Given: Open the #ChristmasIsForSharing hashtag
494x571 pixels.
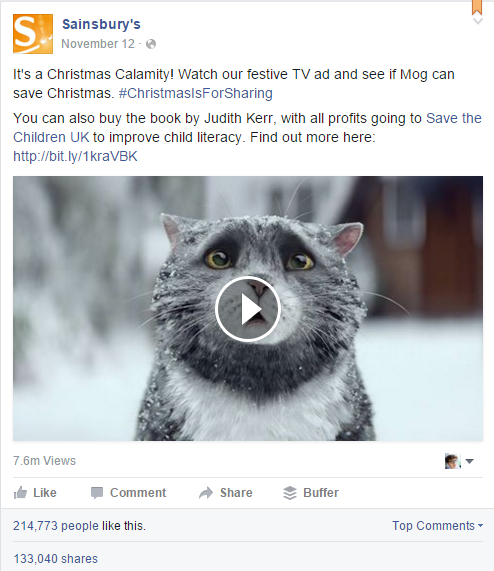Looking at the screenshot, I should click(196, 93).
